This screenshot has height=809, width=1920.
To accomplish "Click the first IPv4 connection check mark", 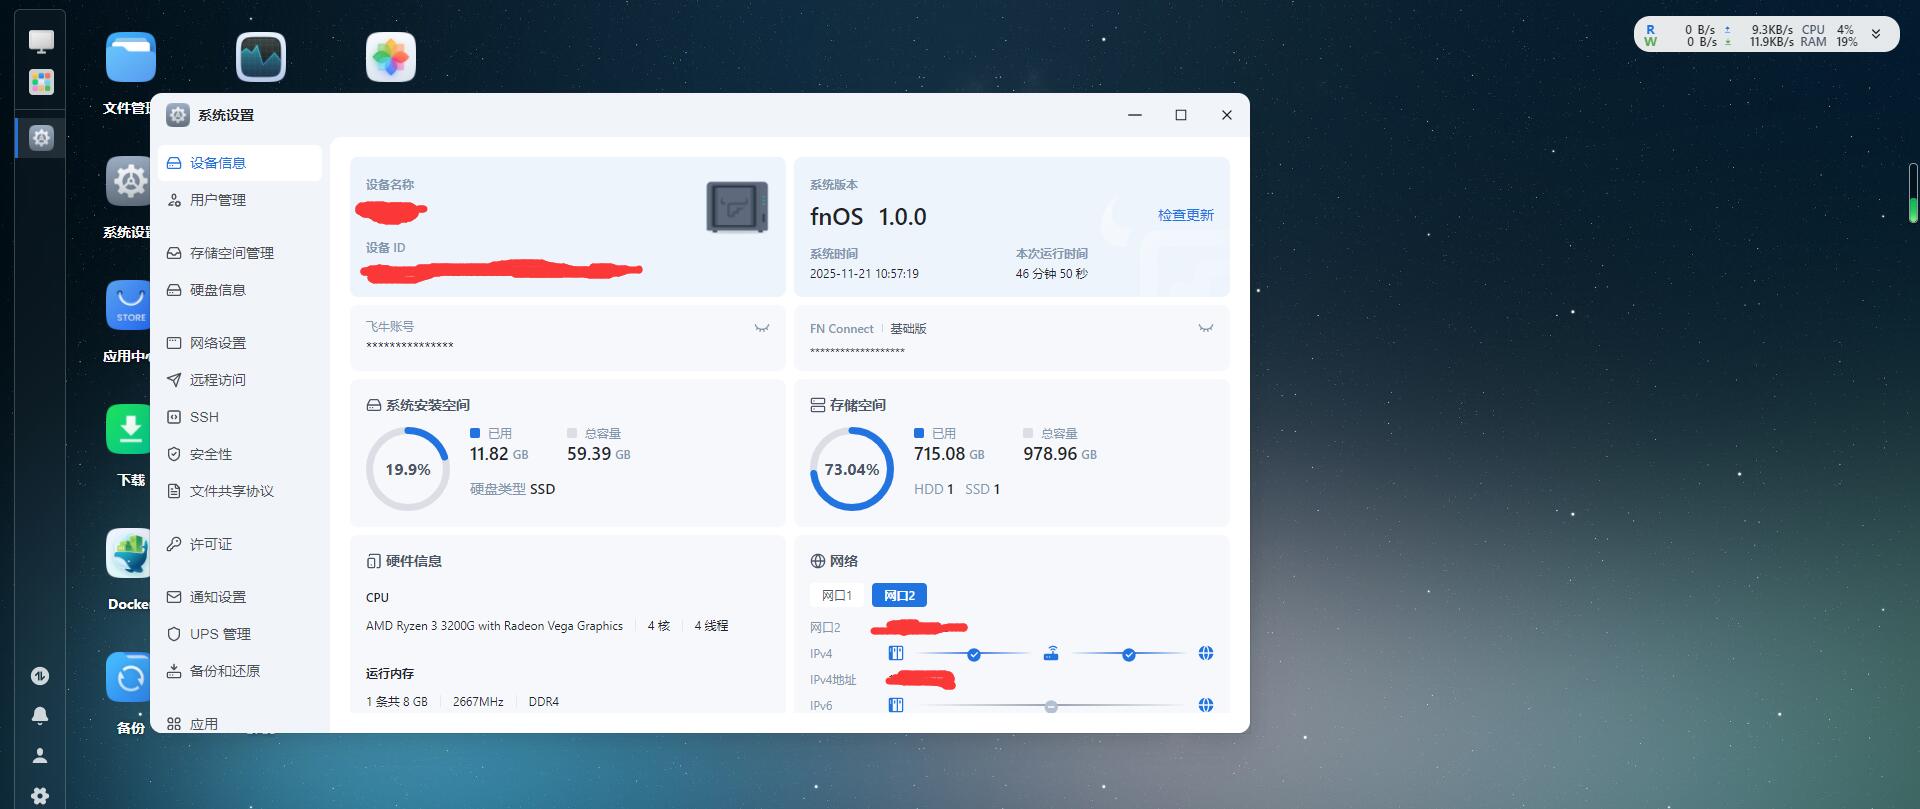I will click(x=974, y=654).
